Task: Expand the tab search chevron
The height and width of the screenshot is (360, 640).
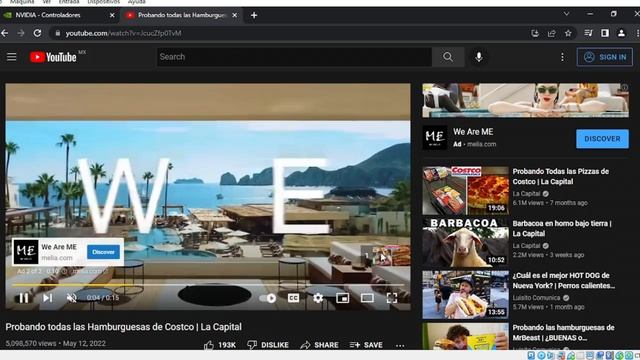Action: pos(567,14)
